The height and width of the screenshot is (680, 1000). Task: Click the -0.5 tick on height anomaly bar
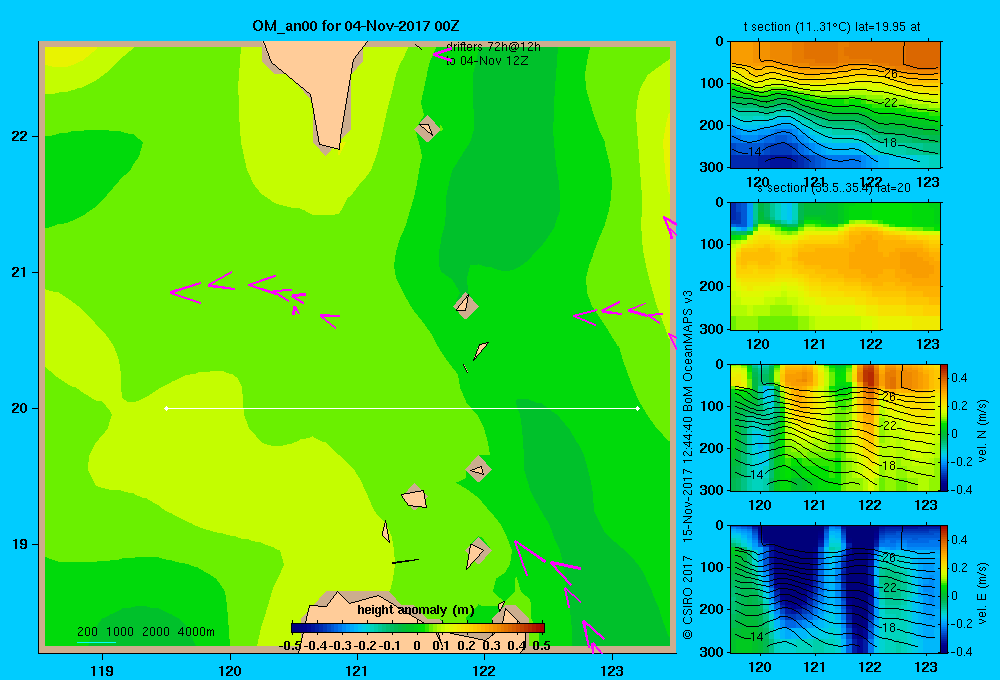[290, 646]
